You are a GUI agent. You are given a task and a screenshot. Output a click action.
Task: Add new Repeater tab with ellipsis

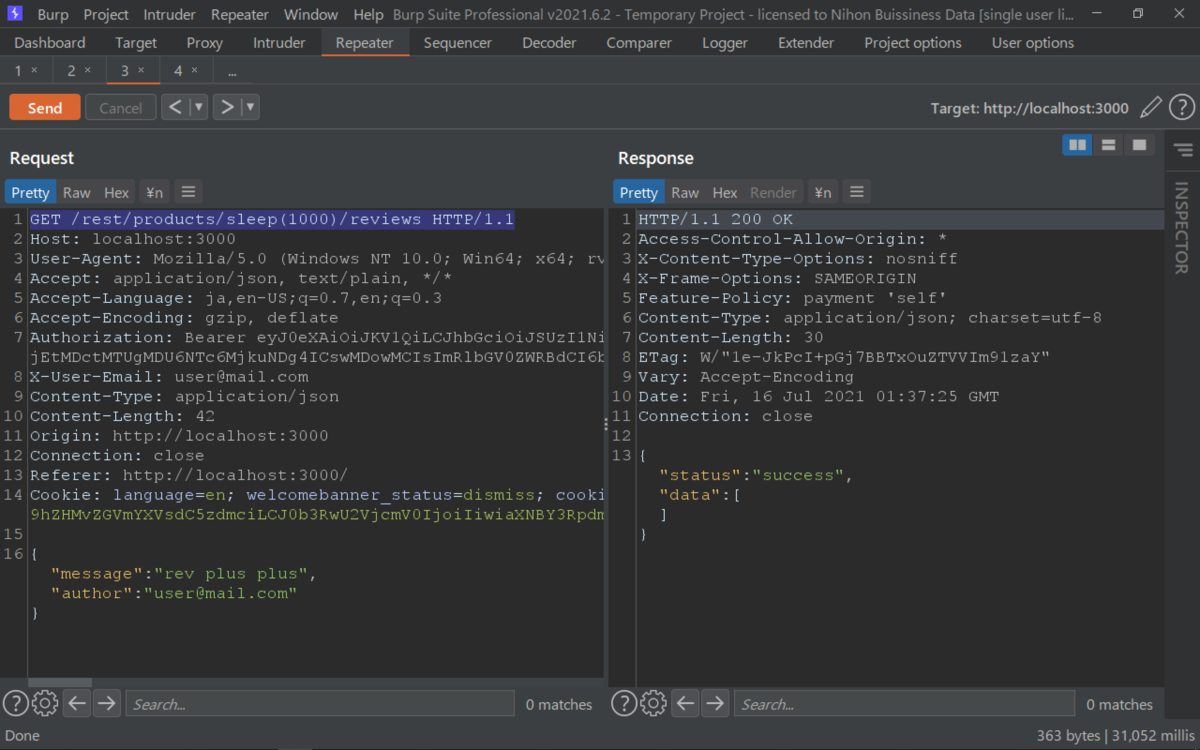point(232,71)
